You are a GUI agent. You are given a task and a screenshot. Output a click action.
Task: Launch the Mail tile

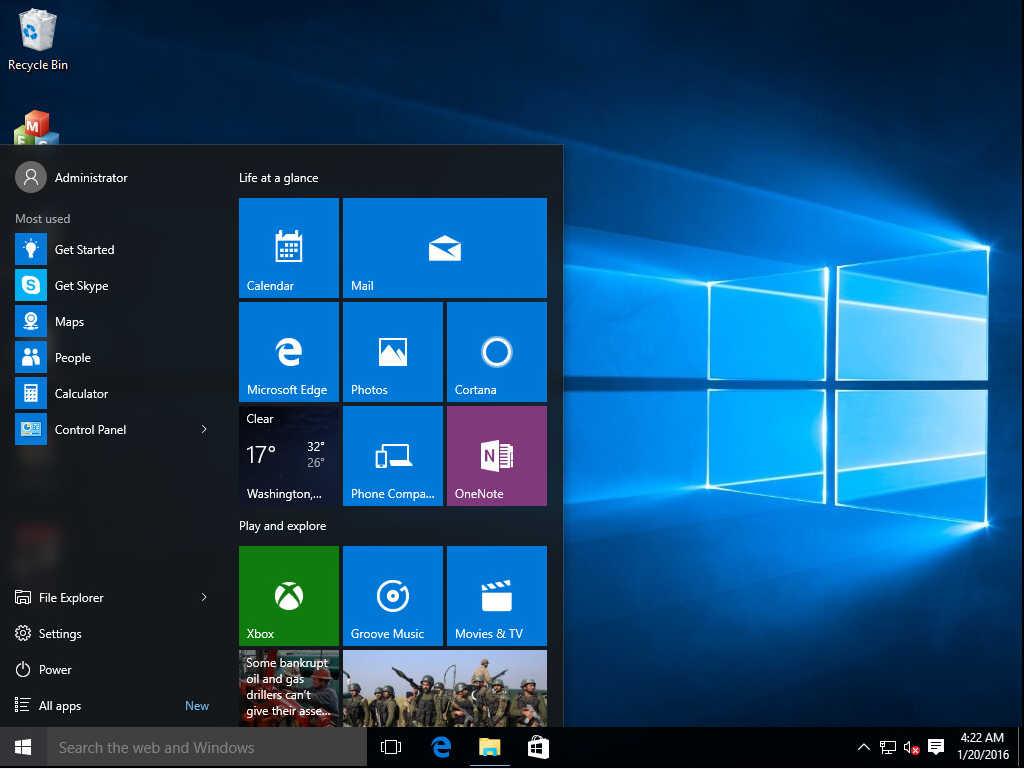(444, 247)
